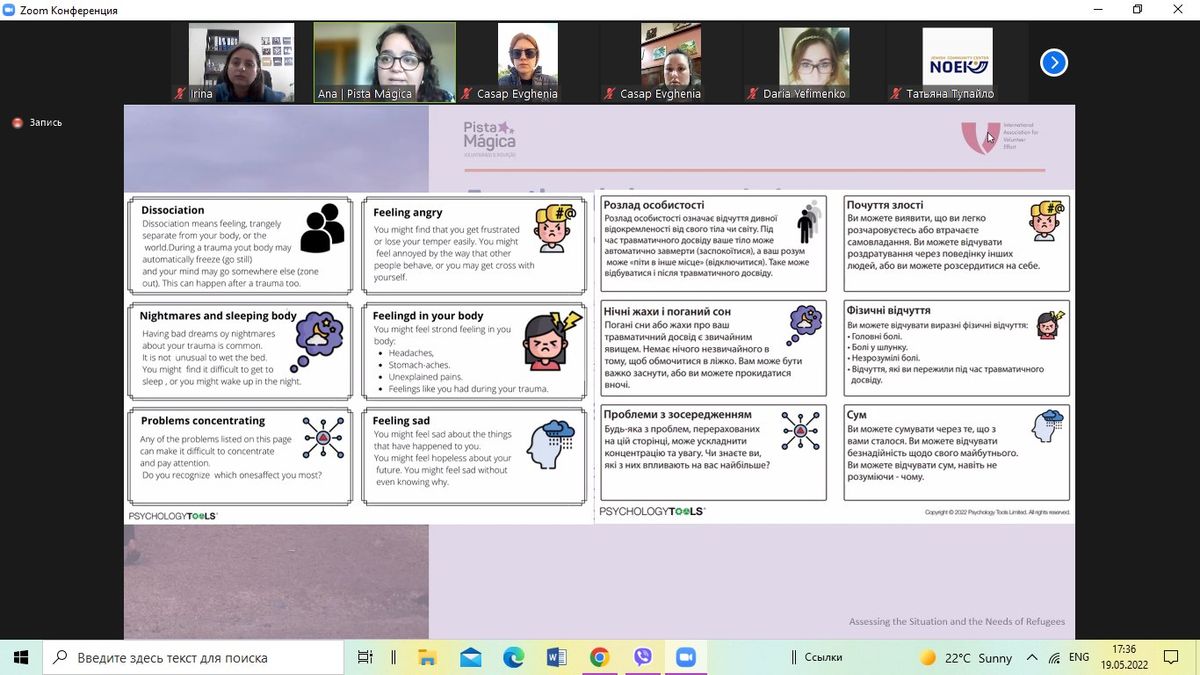The image size is (1200, 675).
Task: Open Viber from the taskbar
Action: [x=643, y=657]
